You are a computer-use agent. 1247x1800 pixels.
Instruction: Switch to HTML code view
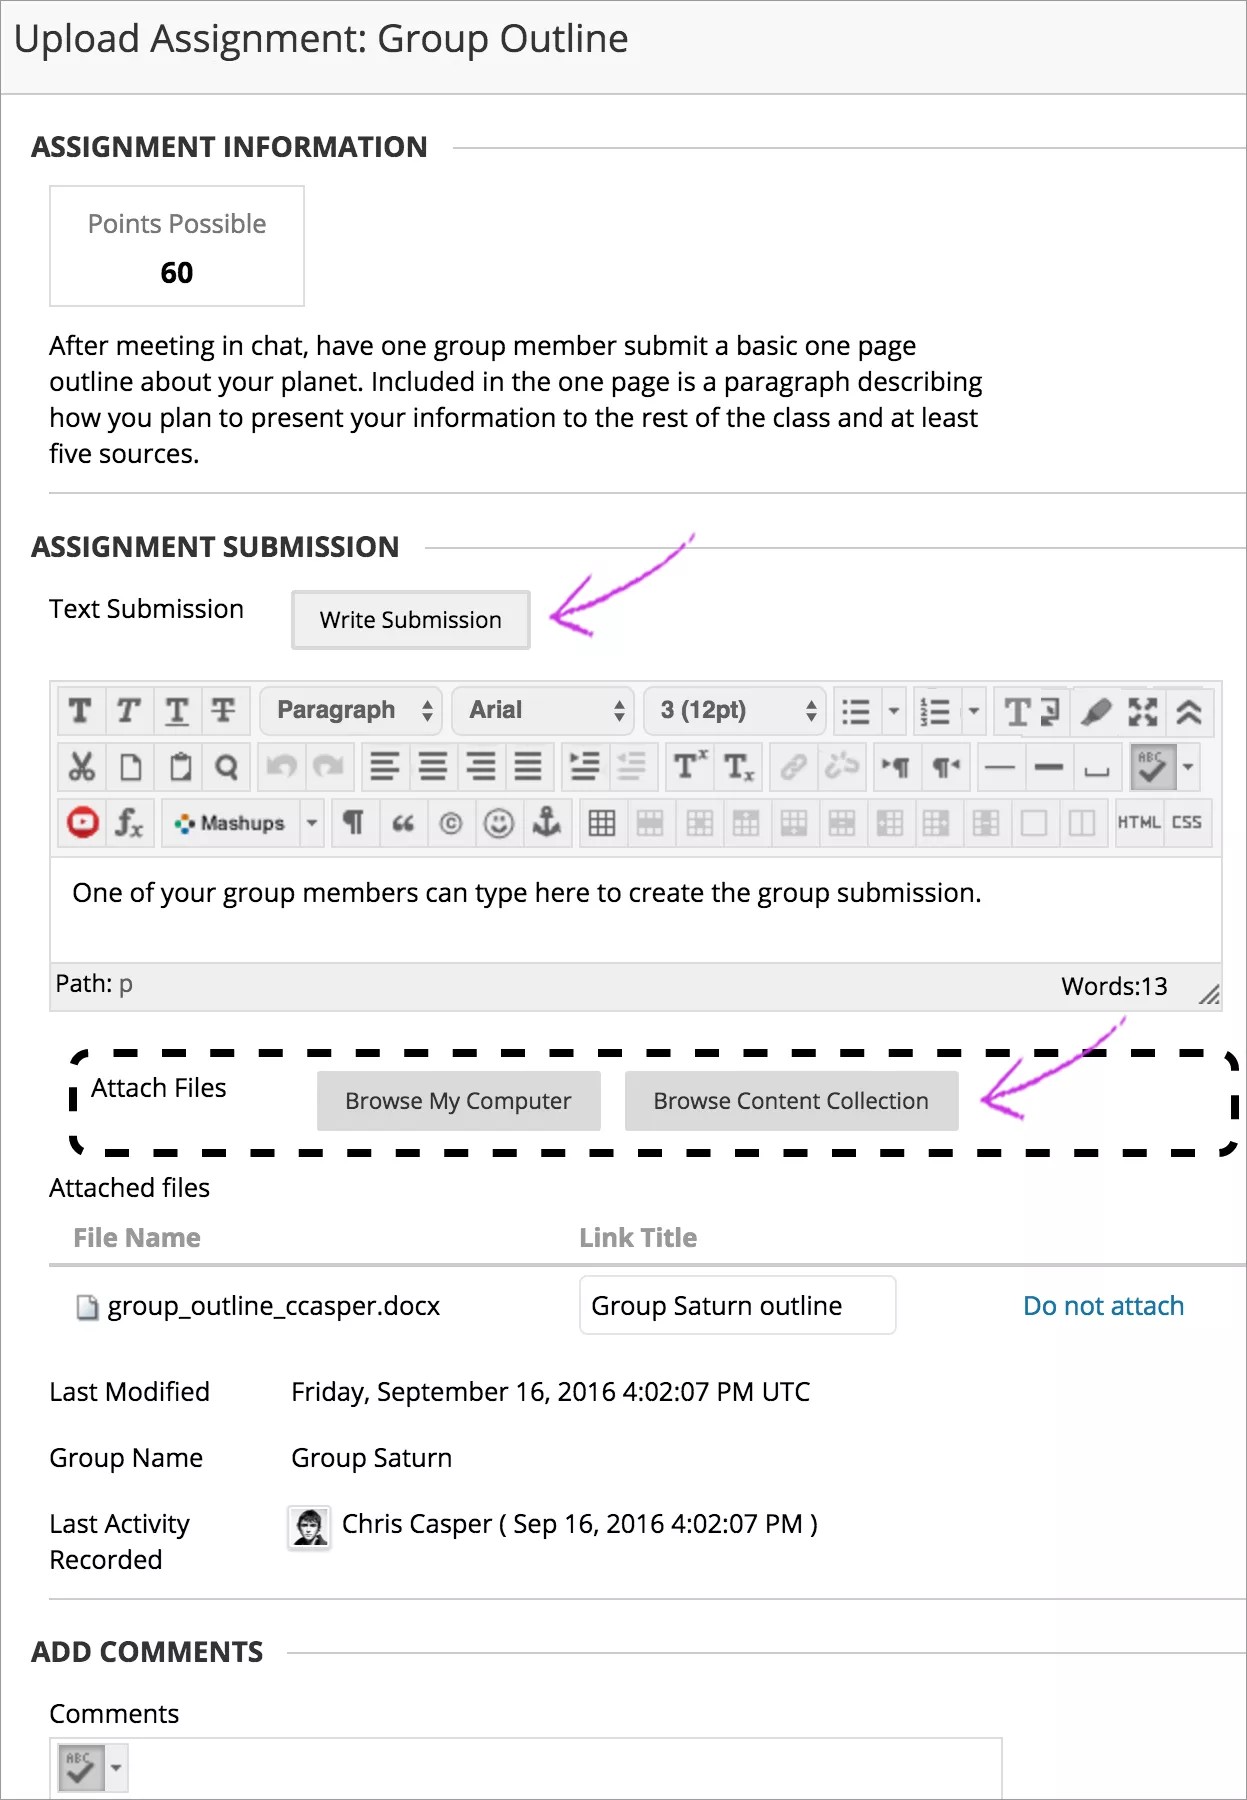pos(1138,823)
